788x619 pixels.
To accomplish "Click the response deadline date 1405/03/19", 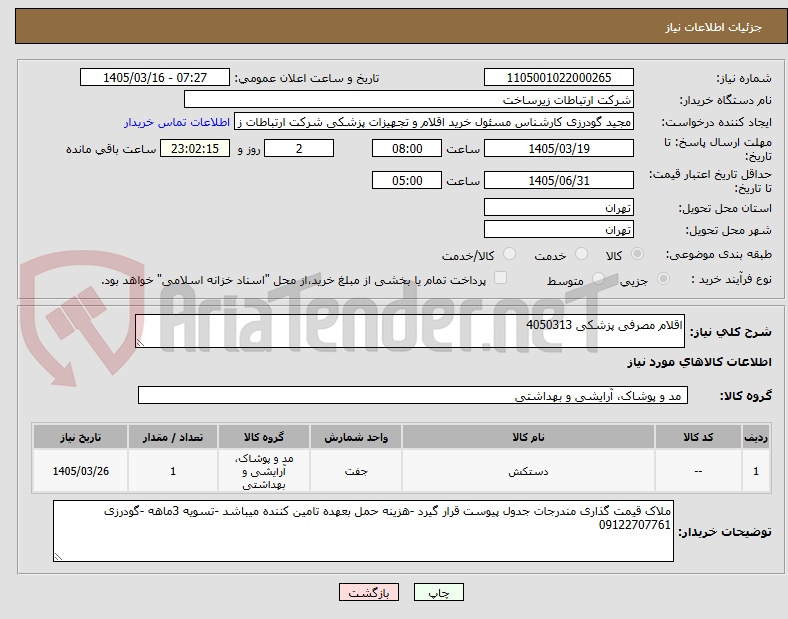I will pyautogui.click(x=559, y=148).
